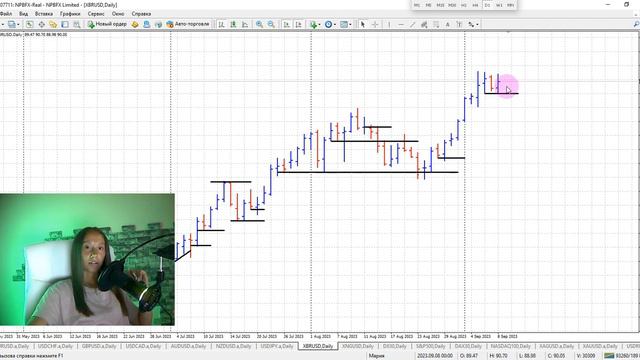The height and width of the screenshot is (360, 640).
Task: Select the trendline drawing tool
Action: click(413, 24)
